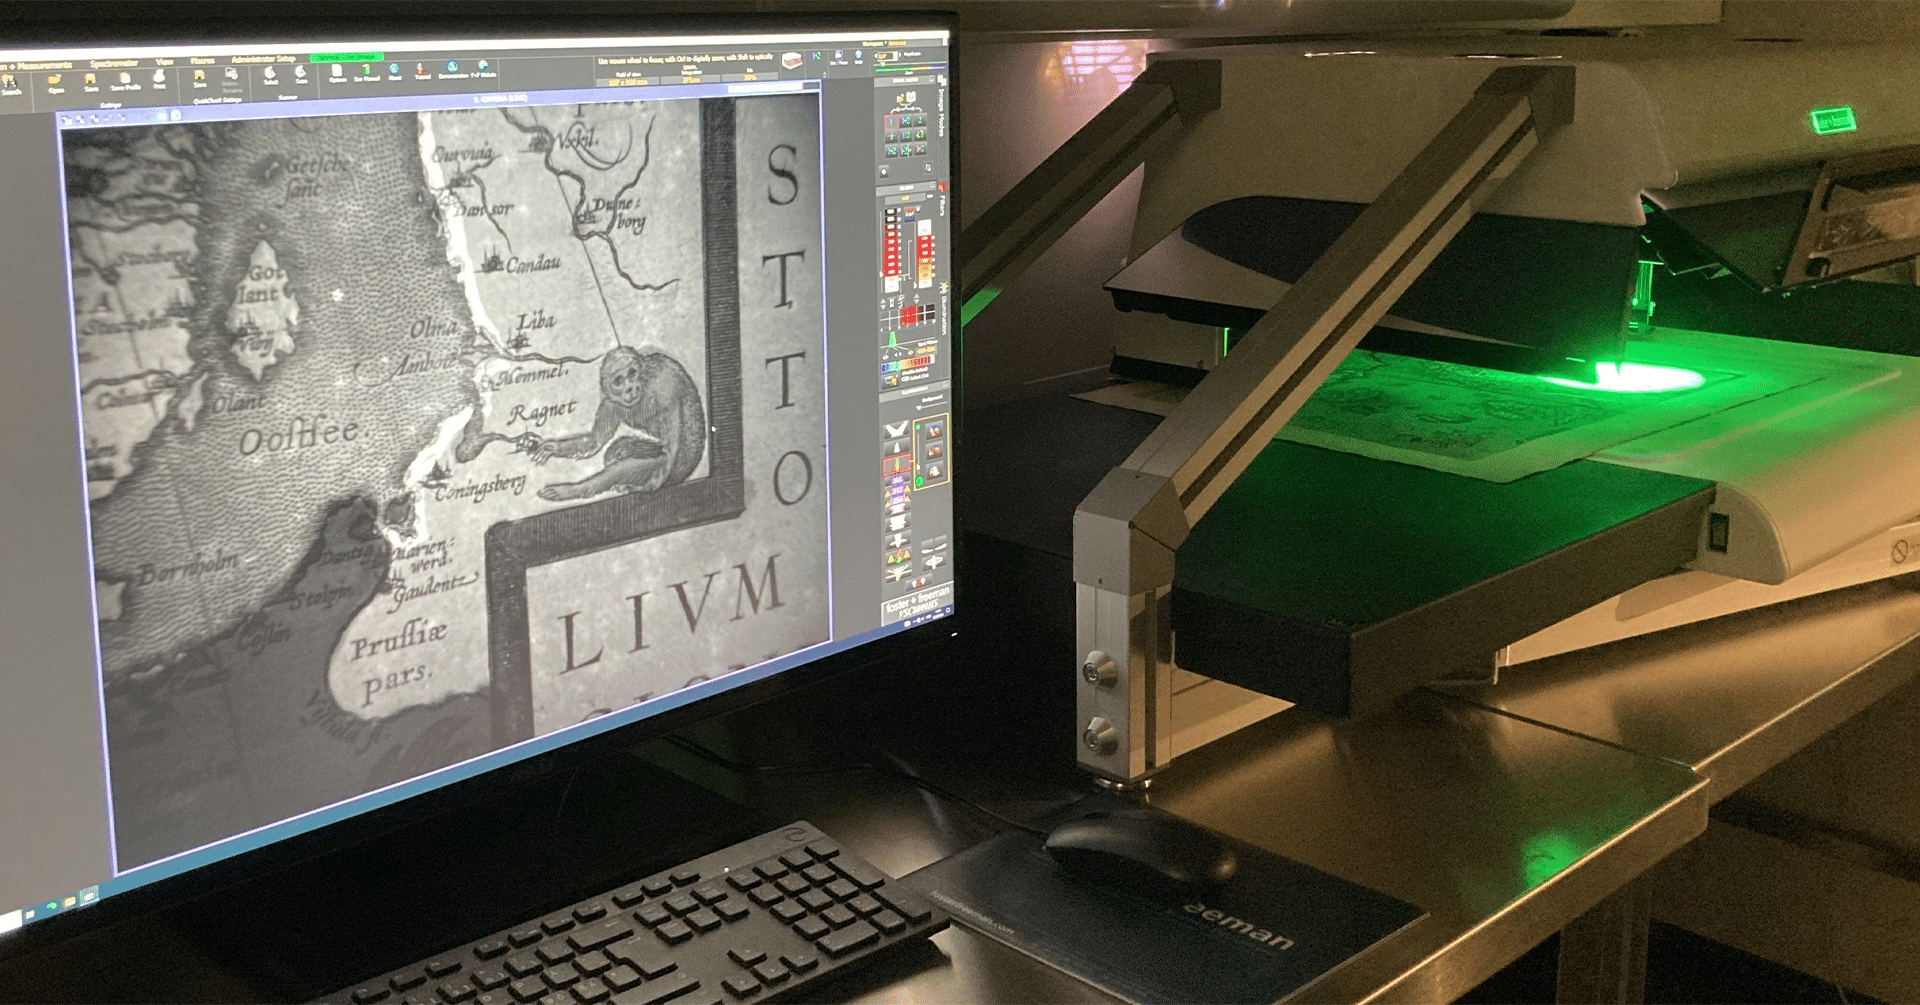
Task: Click the Field of view value
Action: (627, 82)
